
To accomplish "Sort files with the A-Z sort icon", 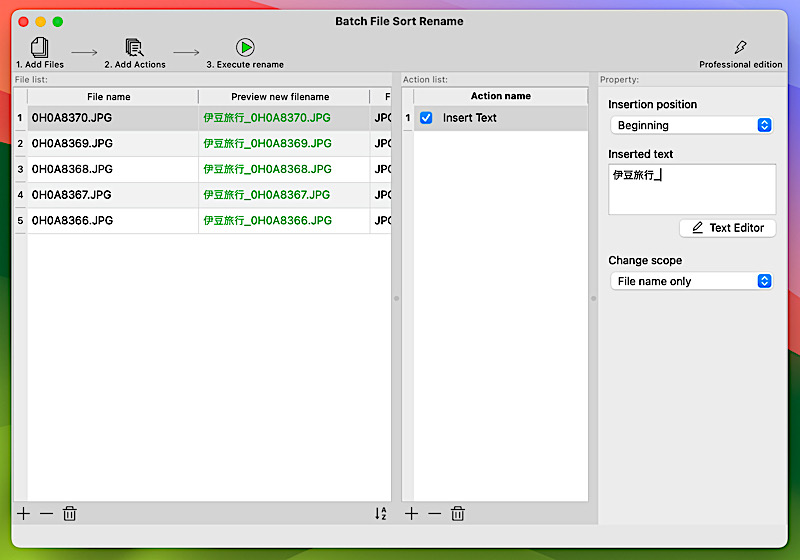I will 380,513.
